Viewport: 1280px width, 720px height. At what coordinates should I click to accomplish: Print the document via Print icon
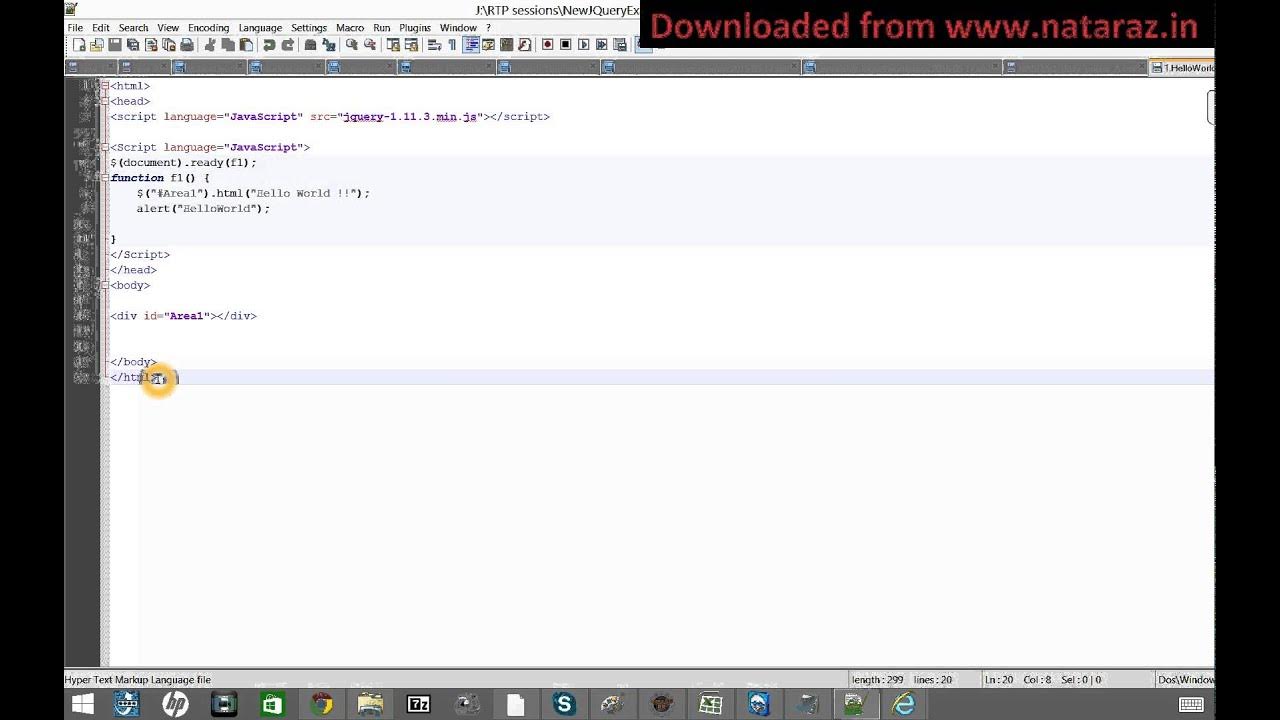click(187, 45)
